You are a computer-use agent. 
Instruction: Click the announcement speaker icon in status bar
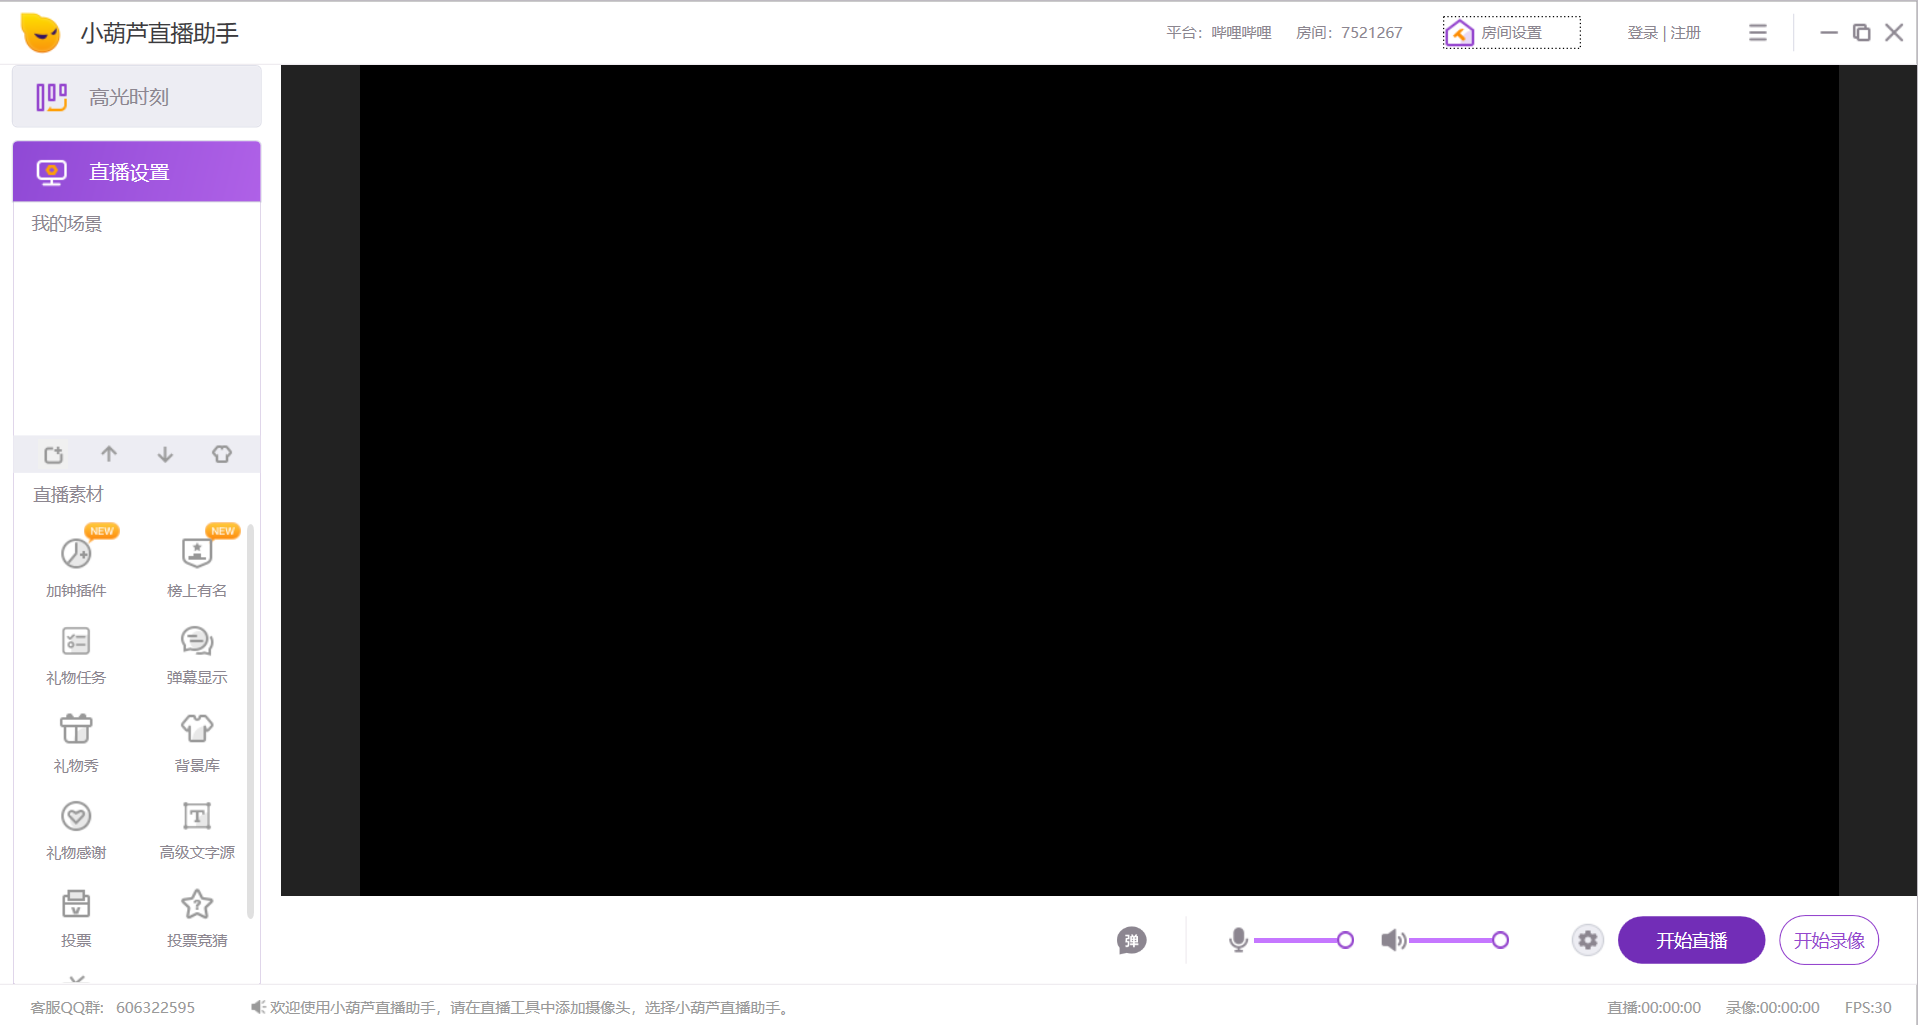[257, 1007]
